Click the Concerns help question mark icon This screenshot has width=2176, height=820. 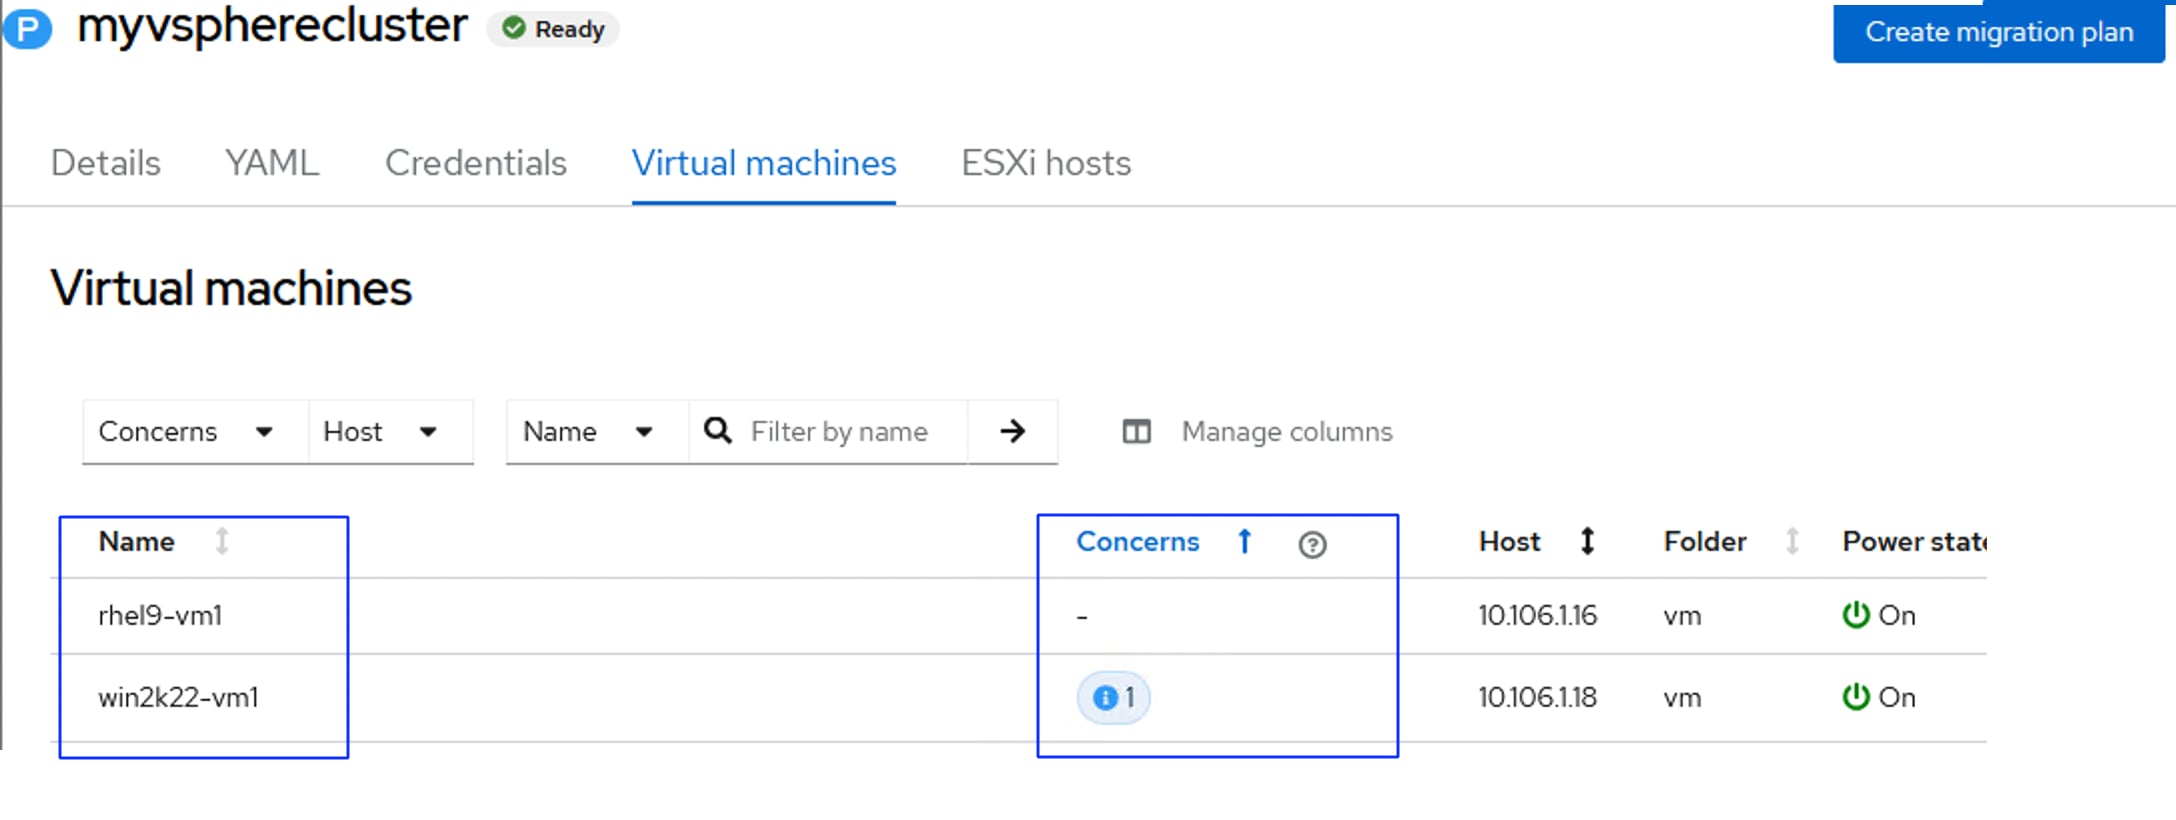[x=1312, y=544]
